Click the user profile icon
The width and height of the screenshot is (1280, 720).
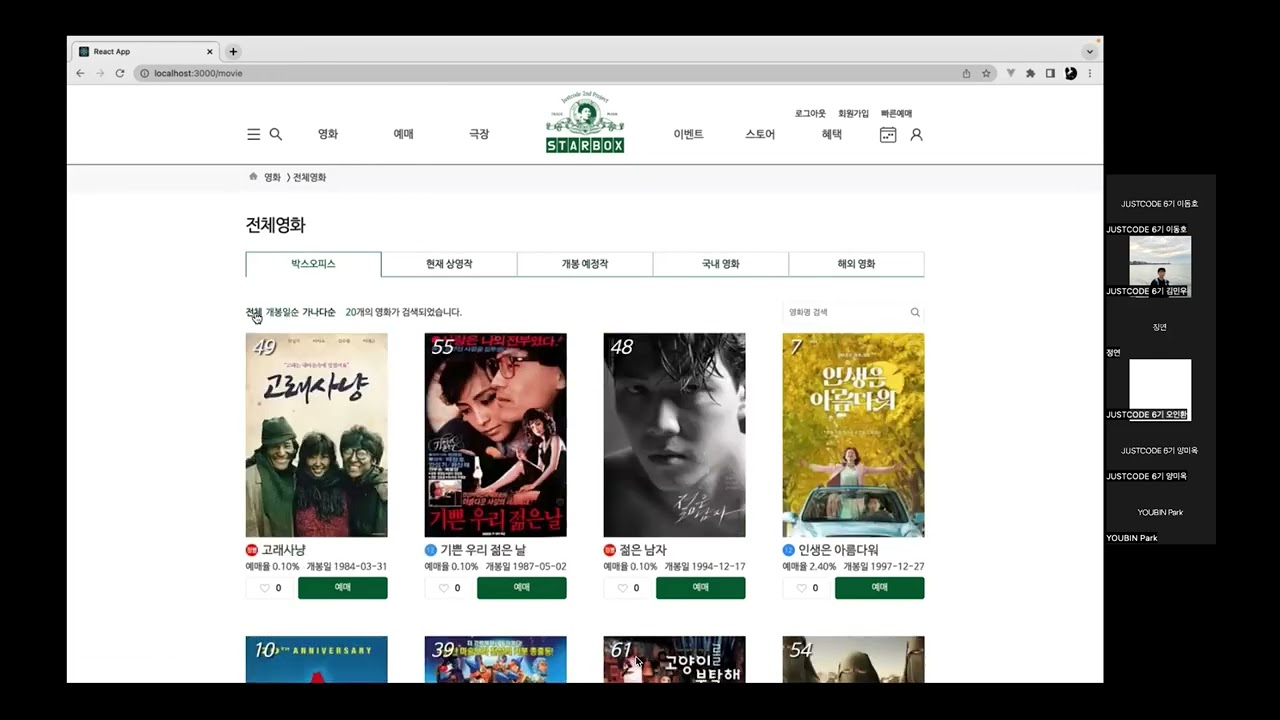pyautogui.click(x=916, y=135)
